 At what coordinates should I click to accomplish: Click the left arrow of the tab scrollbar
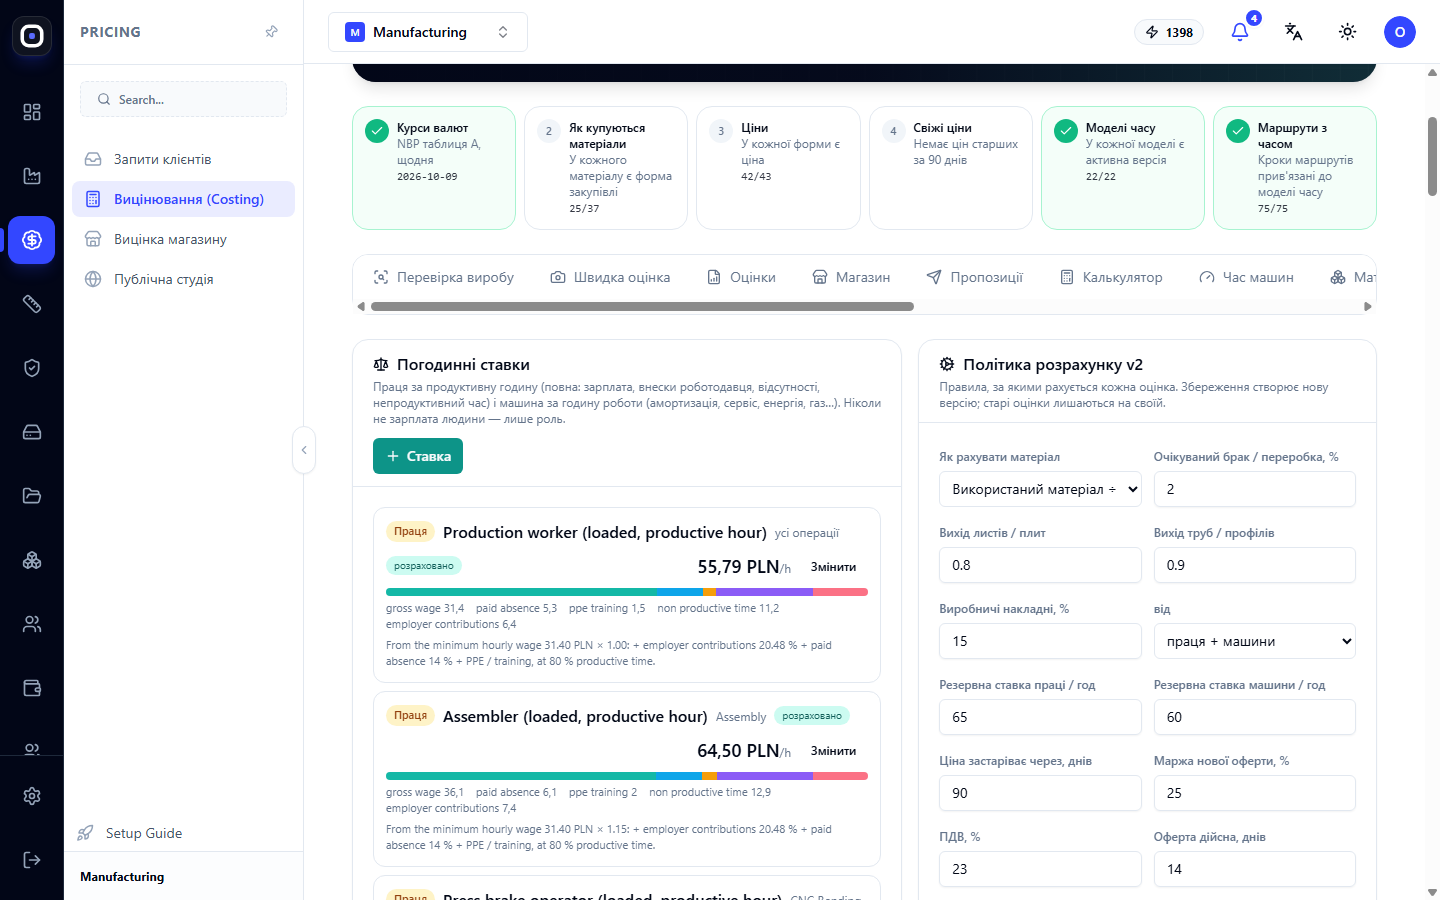point(361,307)
